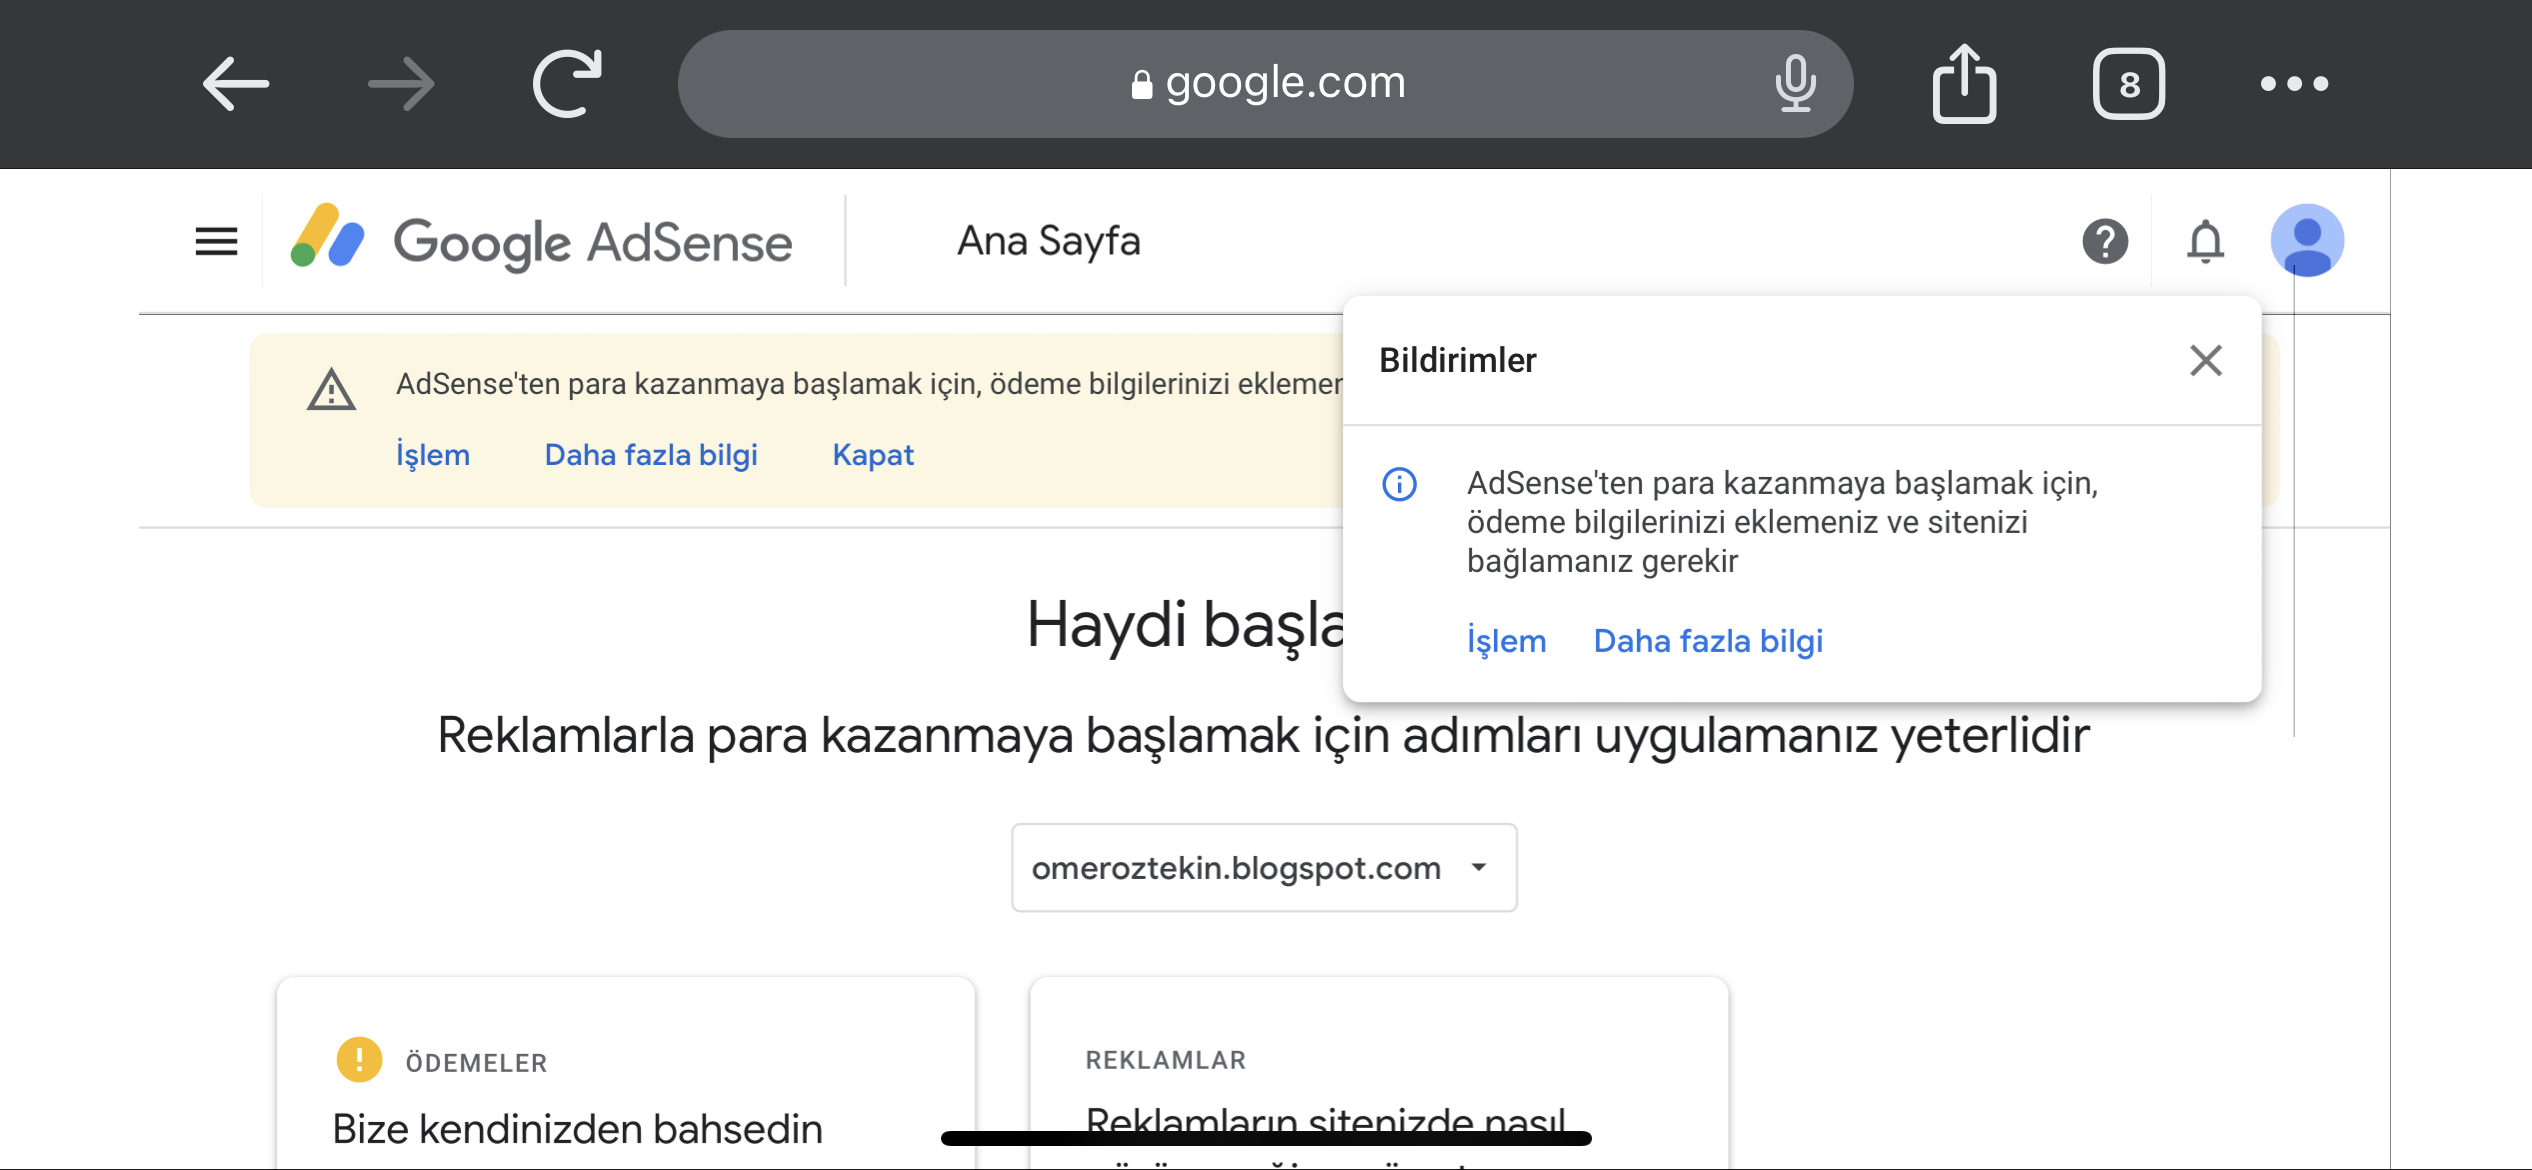Tap the microphone icon in the address bar
This screenshot has width=2532, height=1170.
(x=1795, y=83)
